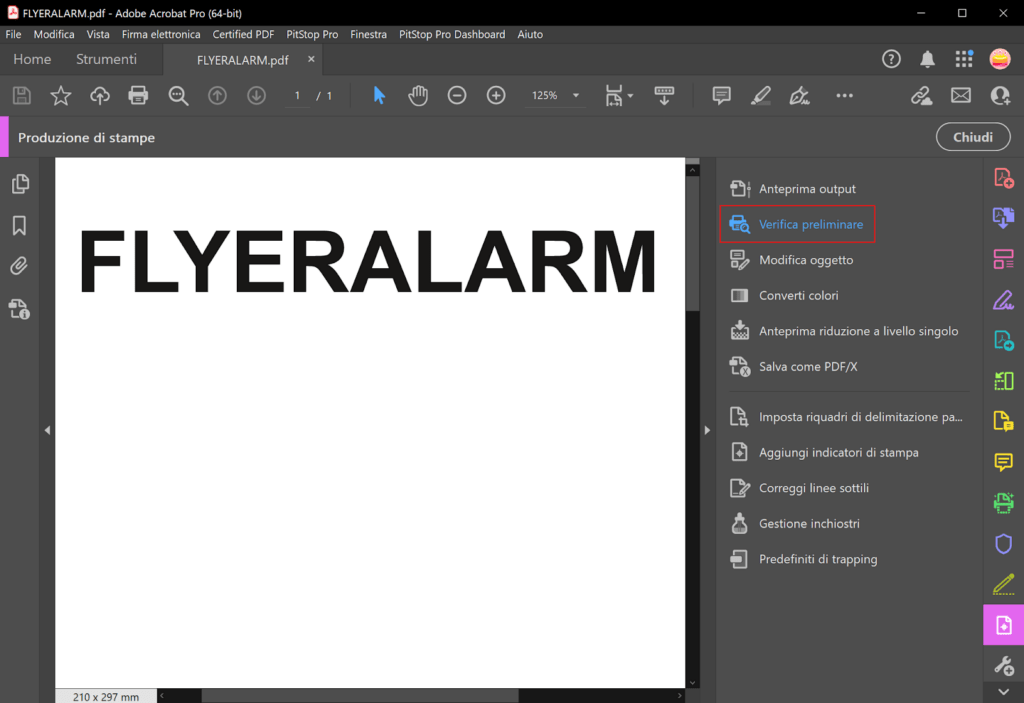Click the Anteprima output icon

(740, 189)
